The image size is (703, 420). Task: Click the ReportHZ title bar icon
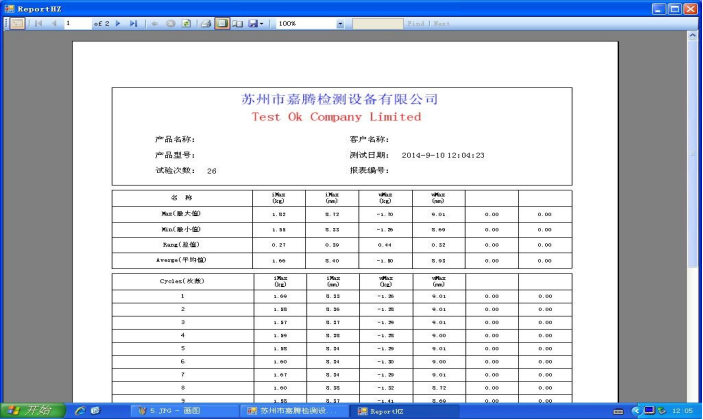9,9
